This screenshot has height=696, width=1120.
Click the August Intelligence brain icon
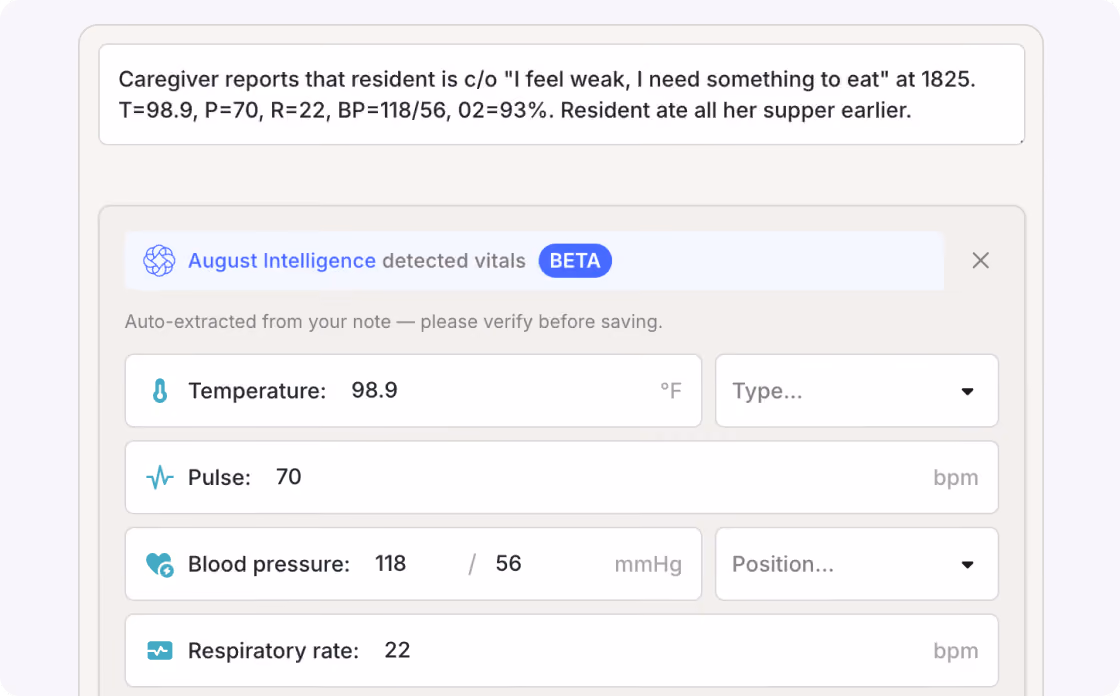tap(159, 261)
